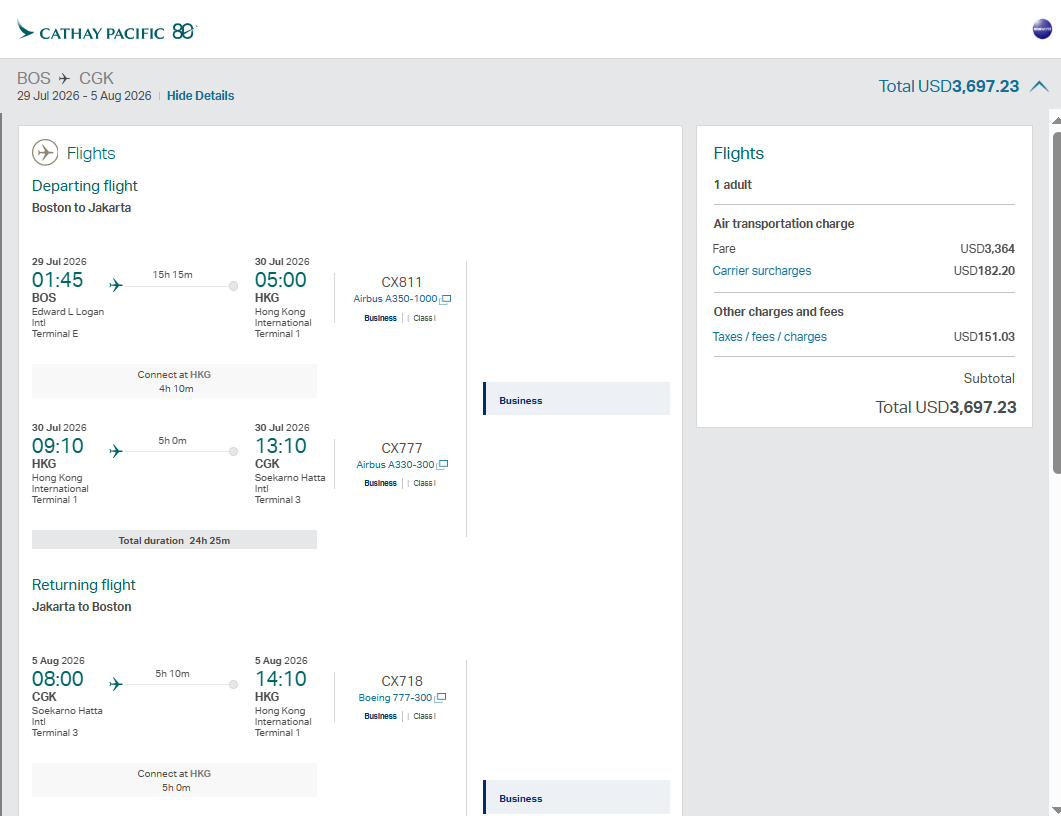Click Hide Details link
1061x816 pixels.
point(200,95)
